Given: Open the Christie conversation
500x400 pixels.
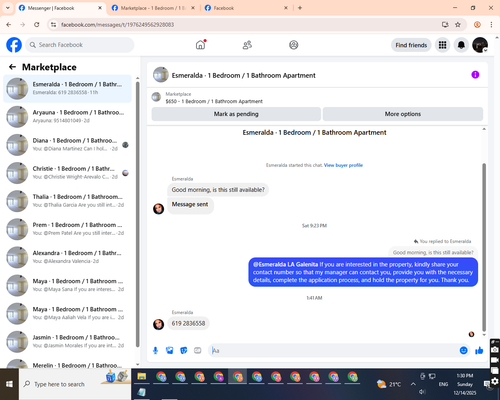Looking at the screenshot, I should click(68, 173).
